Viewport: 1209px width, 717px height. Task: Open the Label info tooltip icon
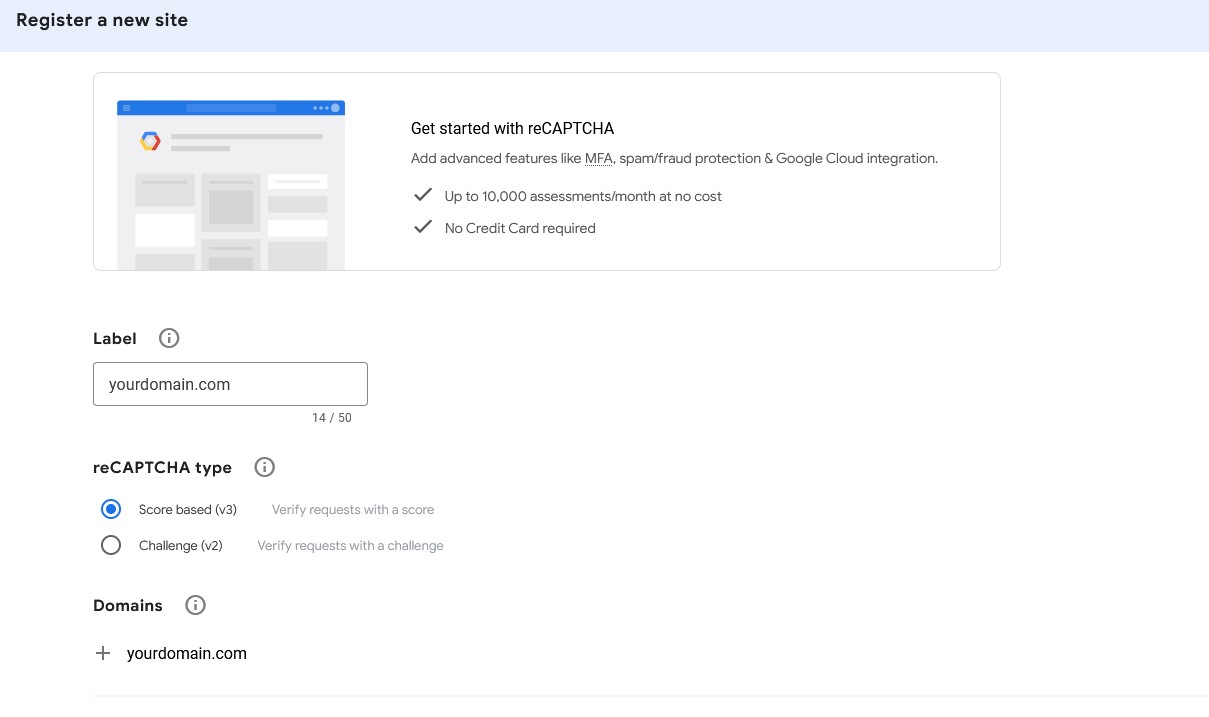point(169,338)
